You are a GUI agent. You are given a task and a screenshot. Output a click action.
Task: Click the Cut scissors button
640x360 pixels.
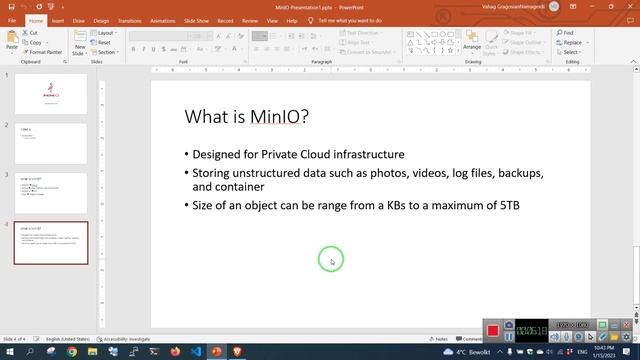pyautogui.click(x=30, y=33)
